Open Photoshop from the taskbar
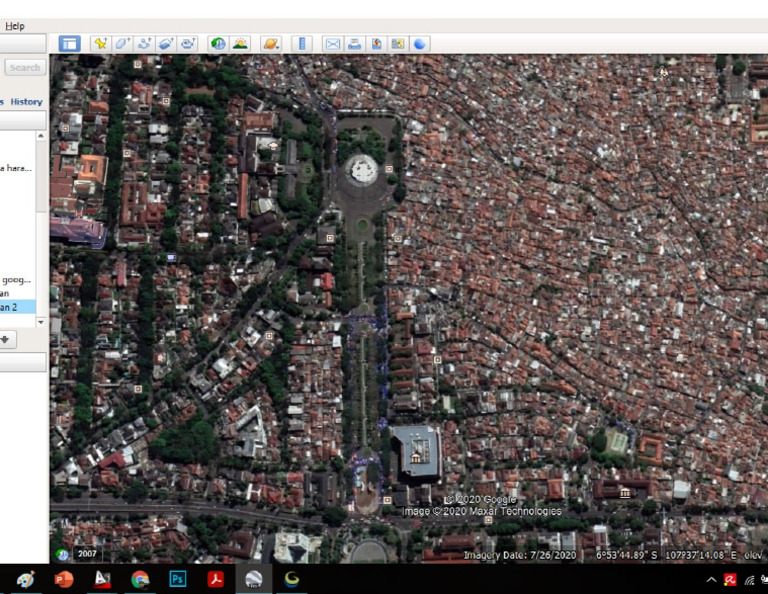The image size is (768, 594). pos(178,579)
